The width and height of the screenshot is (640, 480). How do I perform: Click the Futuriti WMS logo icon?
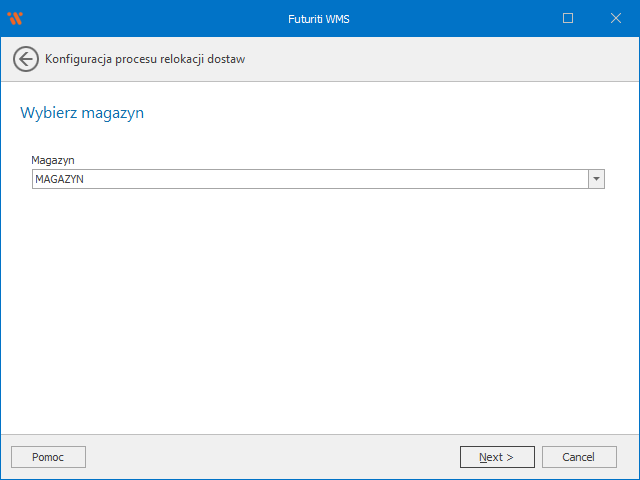15,18
